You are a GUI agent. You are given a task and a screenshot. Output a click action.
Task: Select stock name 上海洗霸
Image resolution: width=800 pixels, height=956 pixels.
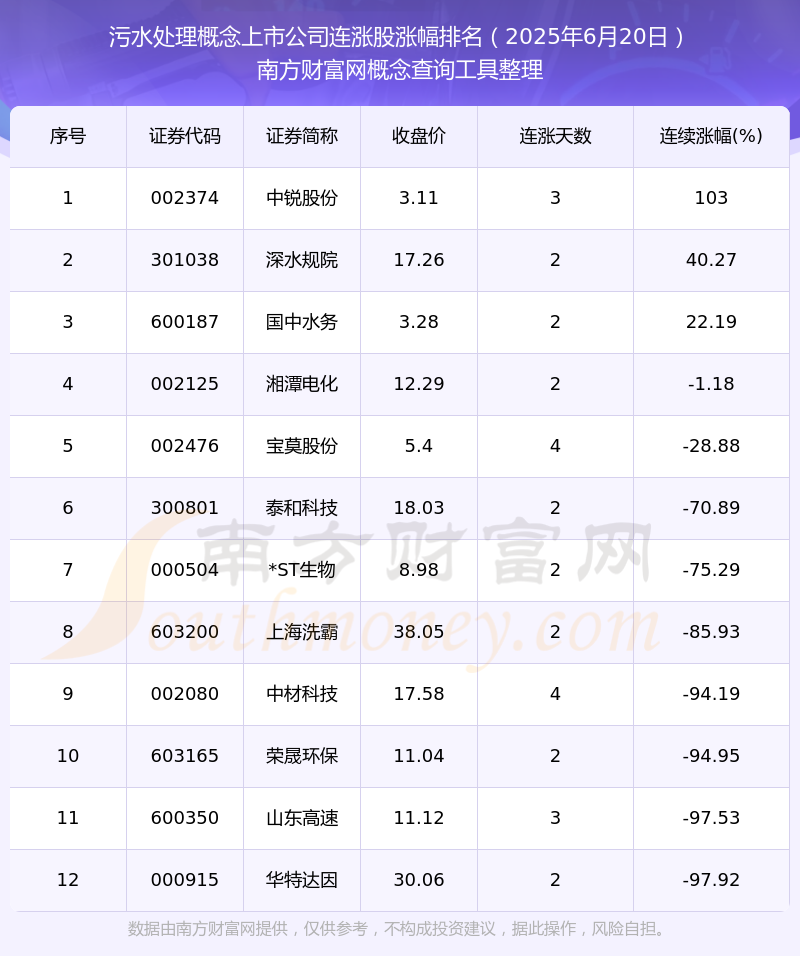pyautogui.click(x=302, y=632)
